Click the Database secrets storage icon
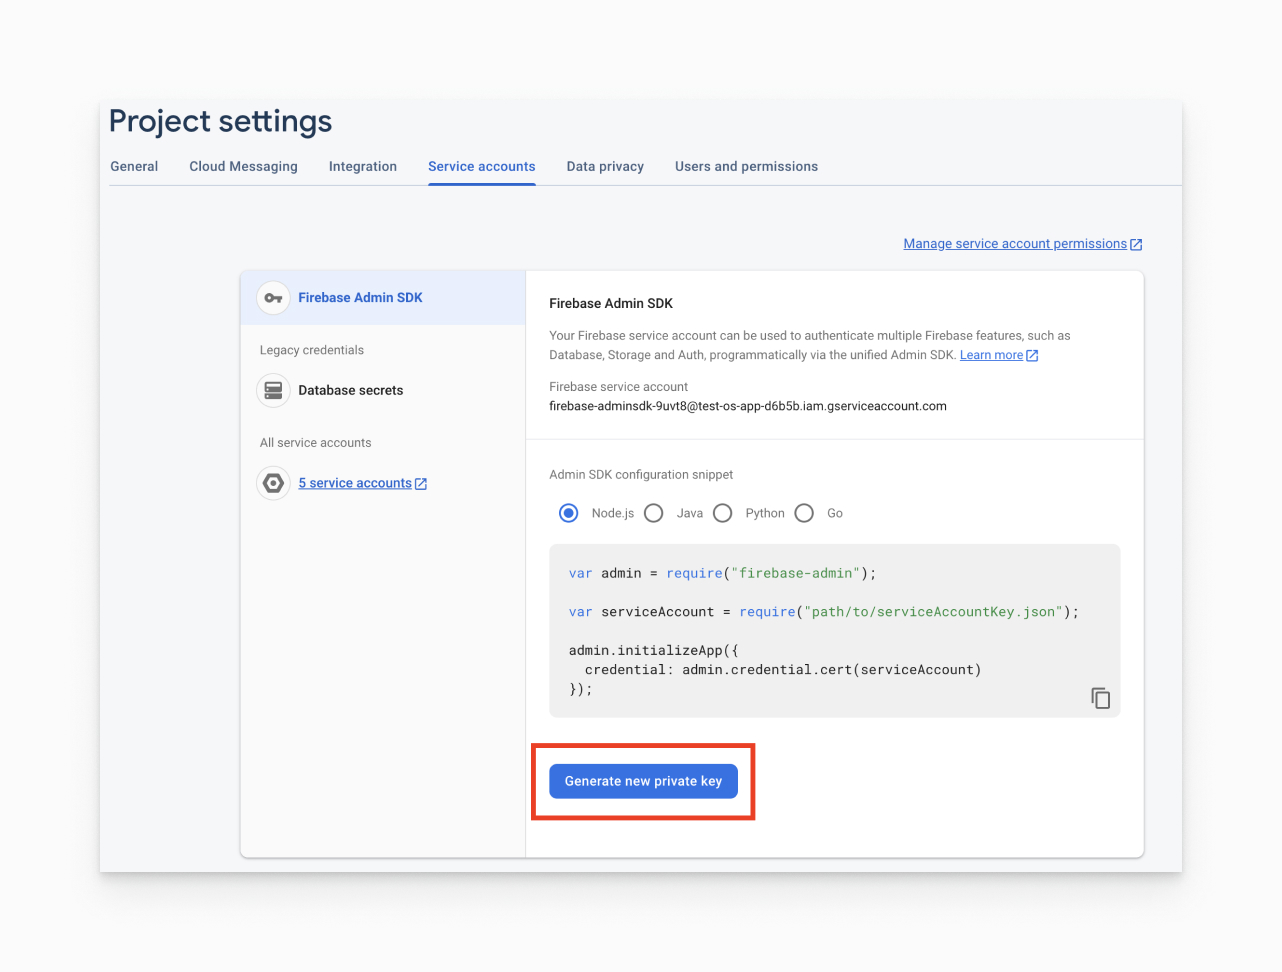 coord(273,391)
